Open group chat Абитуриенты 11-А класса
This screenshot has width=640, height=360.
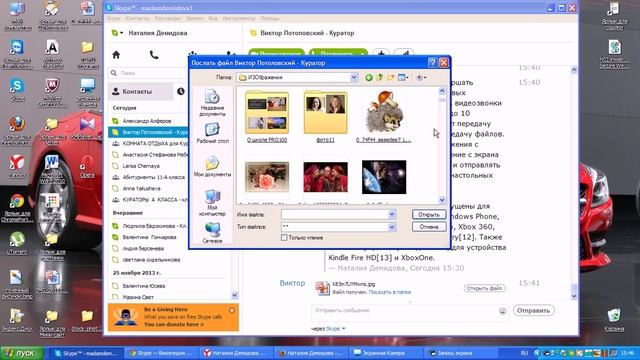[153, 177]
